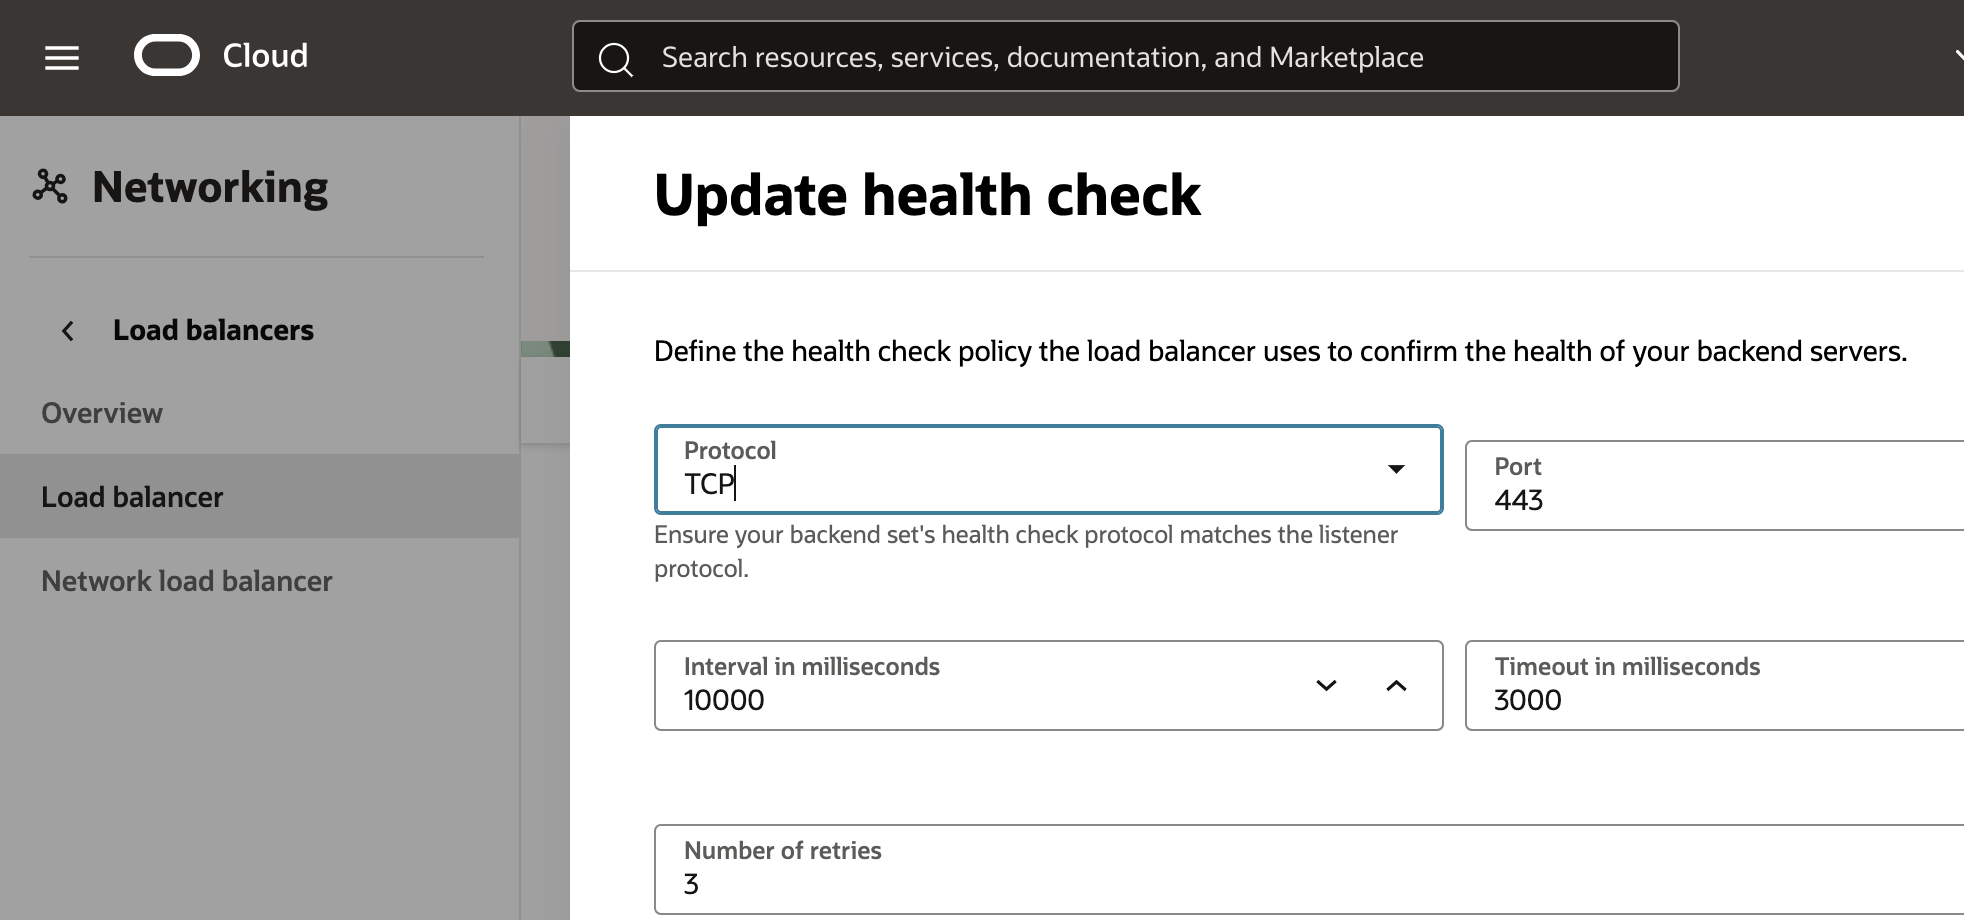Expand the Protocol selection arrow
1964x920 pixels.
pyautogui.click(x=1395, y=470)
